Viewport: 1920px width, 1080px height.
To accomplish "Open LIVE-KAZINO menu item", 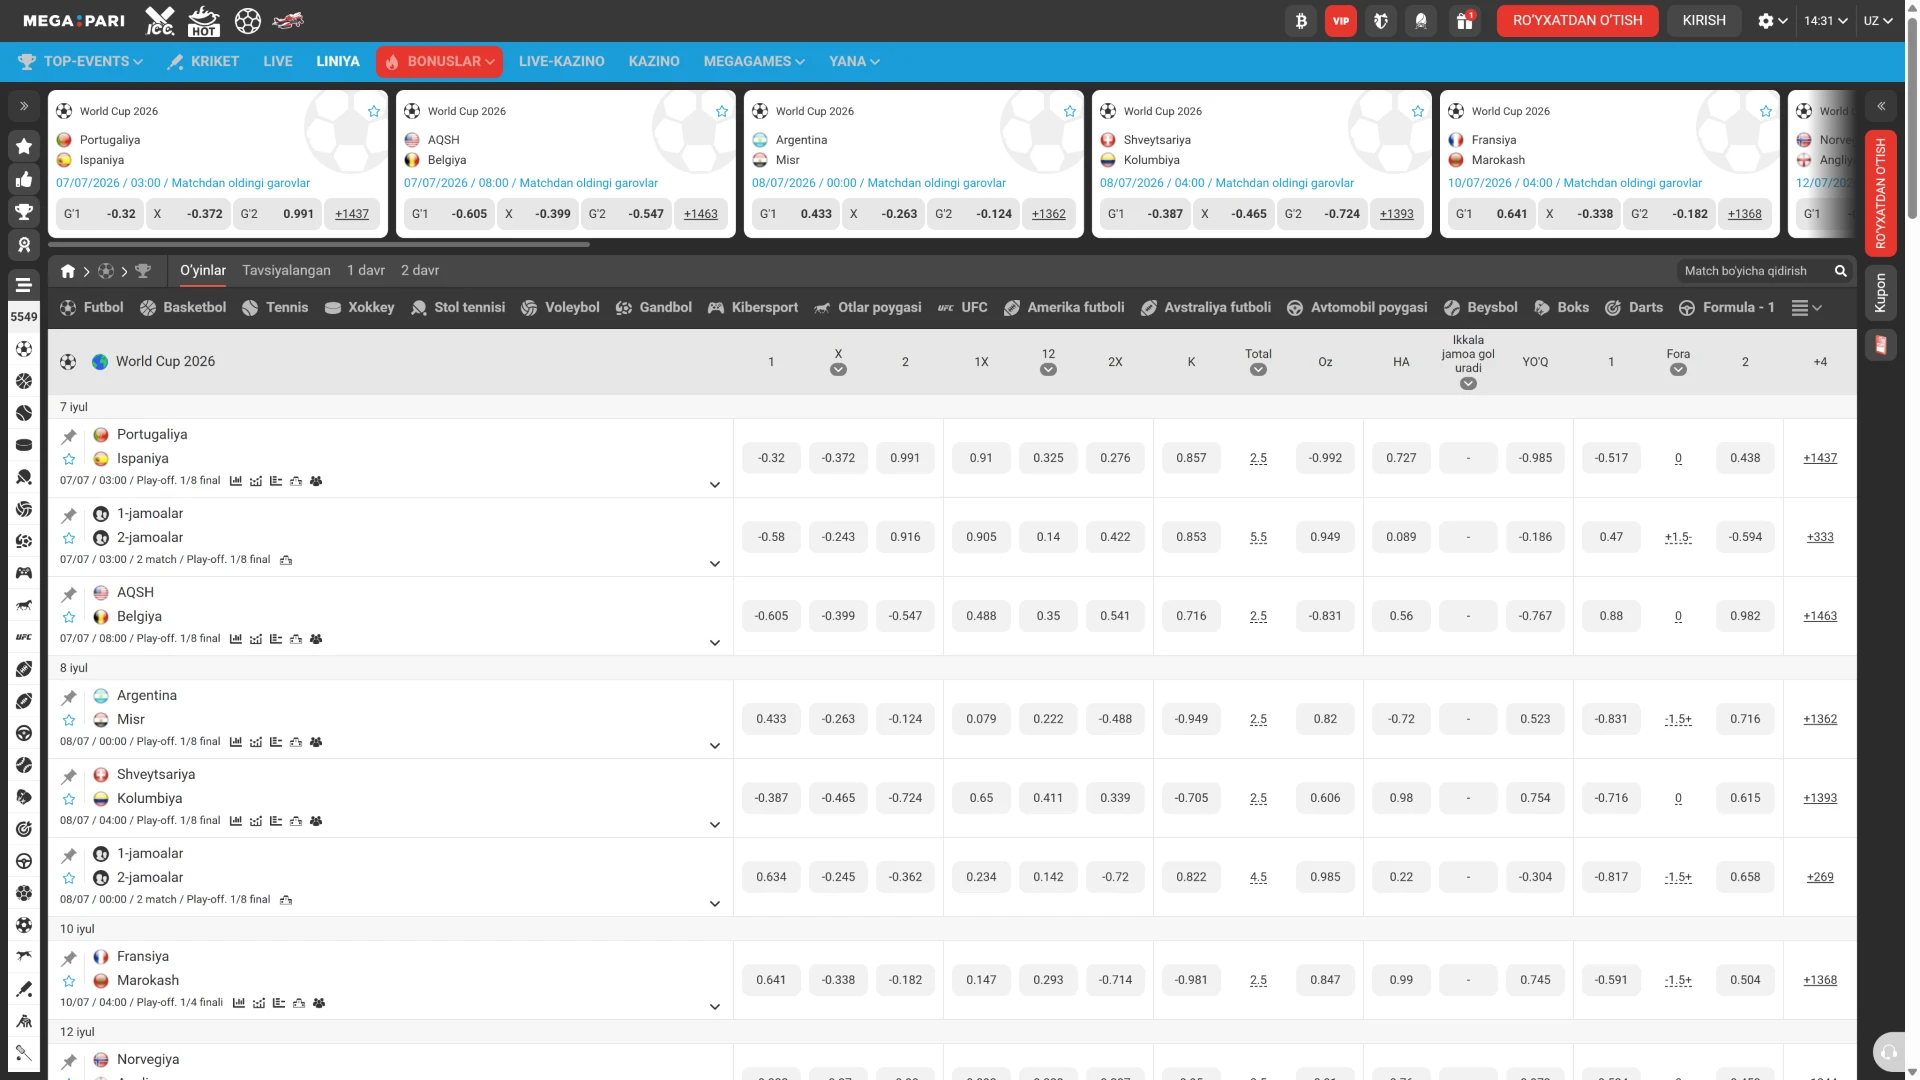I will tap(562, 62).
